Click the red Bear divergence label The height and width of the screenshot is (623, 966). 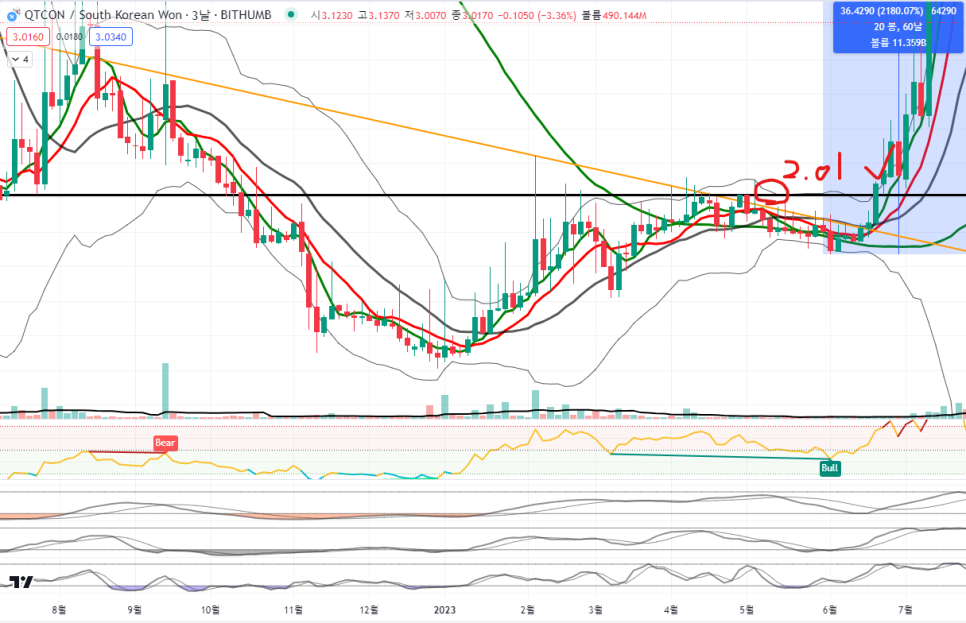click(x=164, y=442)
